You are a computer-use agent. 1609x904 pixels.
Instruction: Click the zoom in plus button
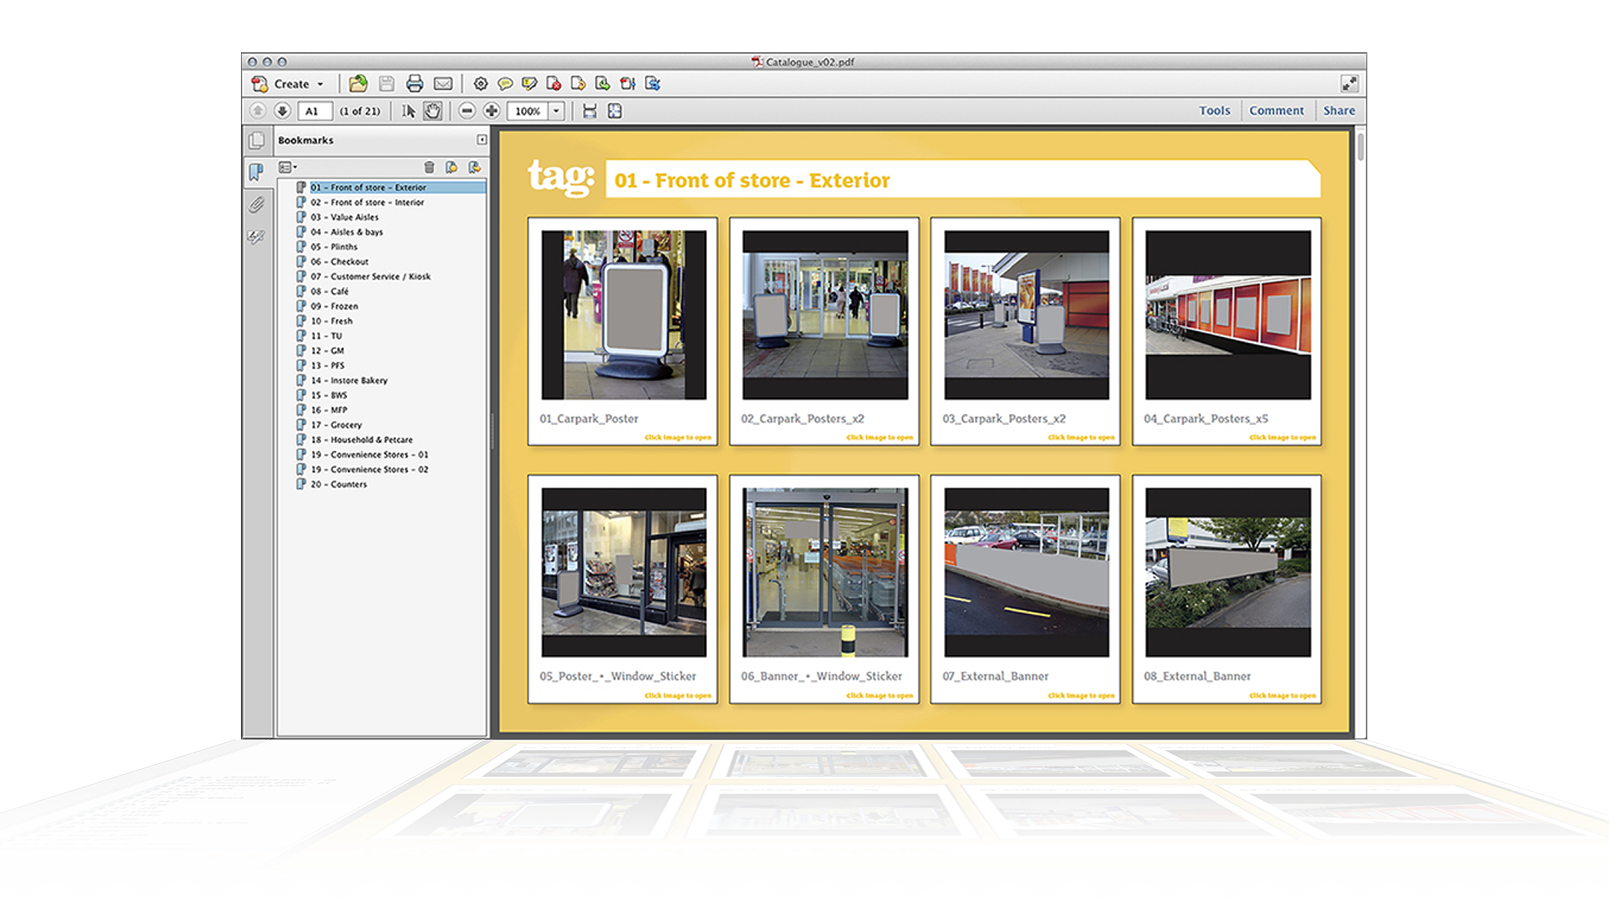click(491, 111)
